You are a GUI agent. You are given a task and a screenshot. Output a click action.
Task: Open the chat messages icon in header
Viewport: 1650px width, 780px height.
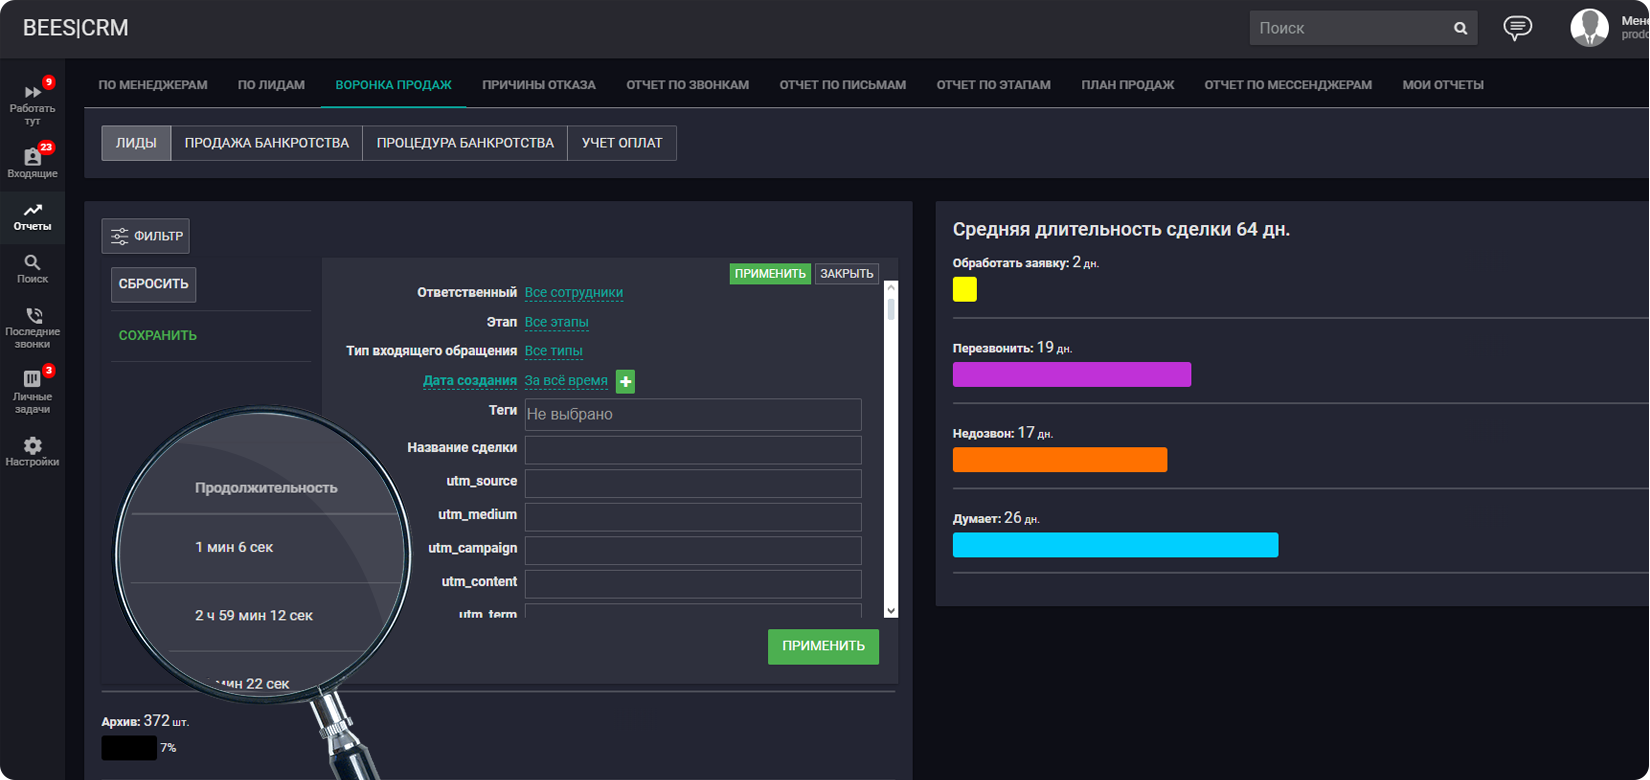coord(1517,28)
